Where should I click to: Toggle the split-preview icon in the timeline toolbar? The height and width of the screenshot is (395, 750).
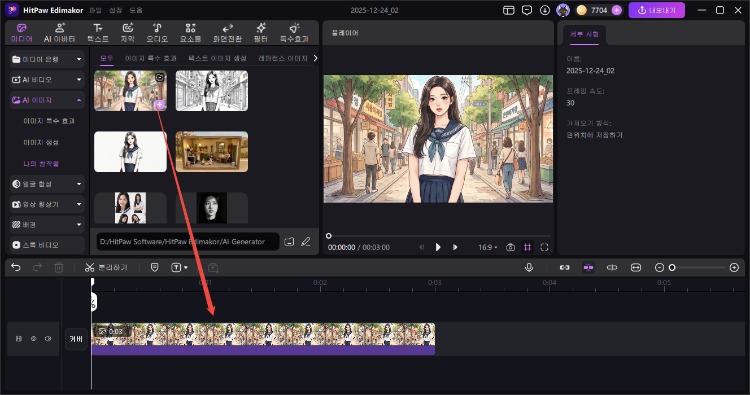(x=612, y=267)
